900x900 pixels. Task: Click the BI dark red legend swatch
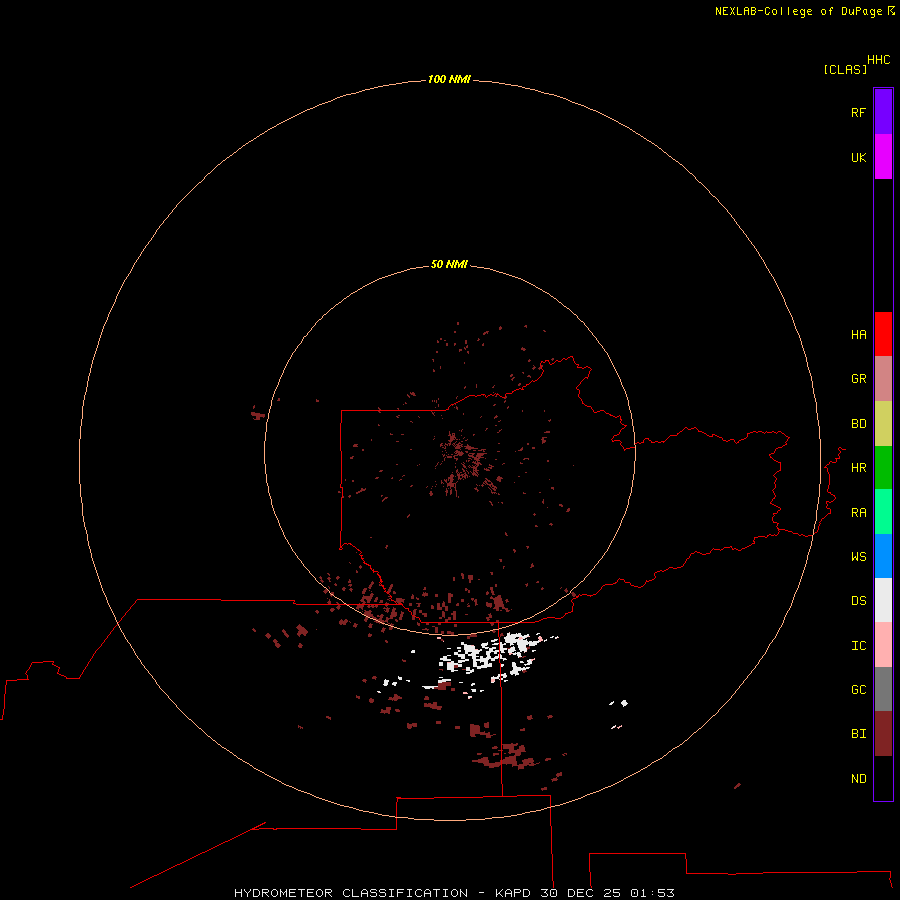(883, 734)
